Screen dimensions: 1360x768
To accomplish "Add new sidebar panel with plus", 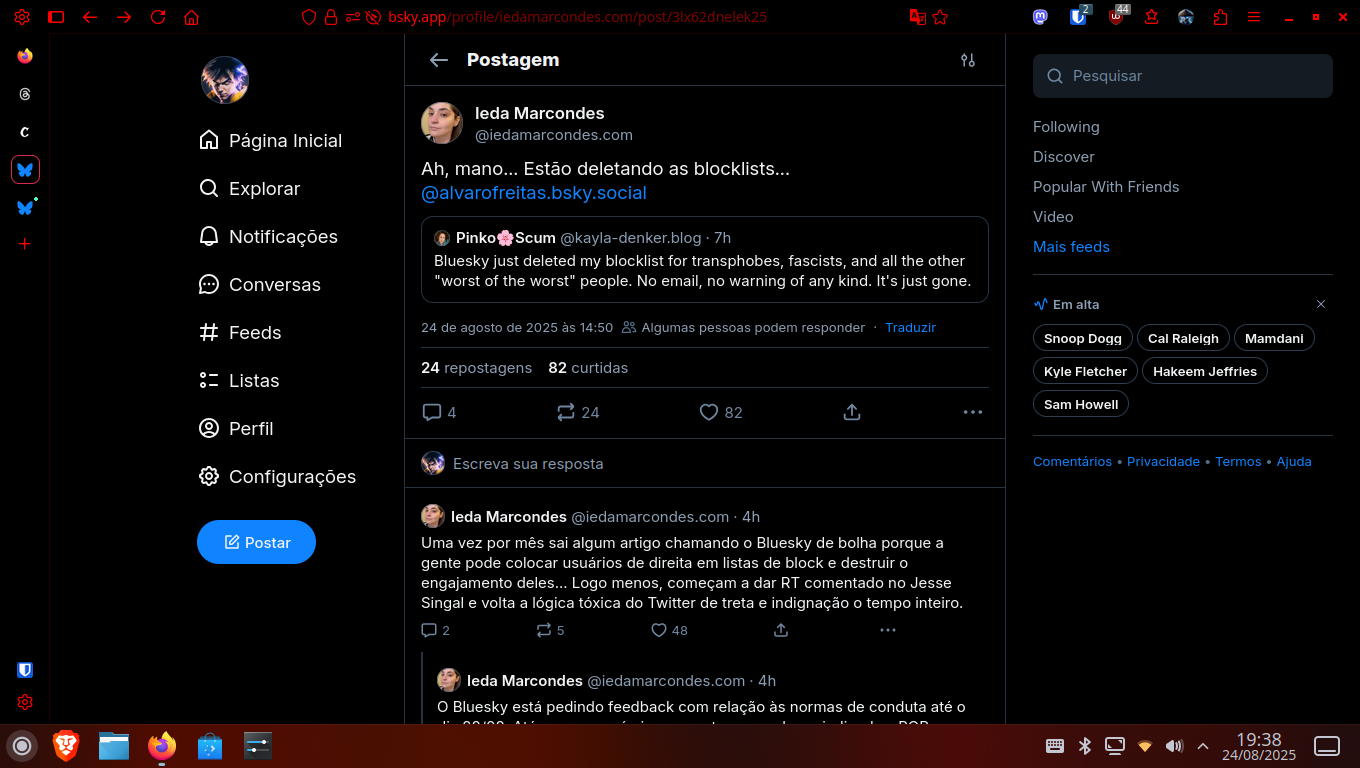I will pos(25,244).
